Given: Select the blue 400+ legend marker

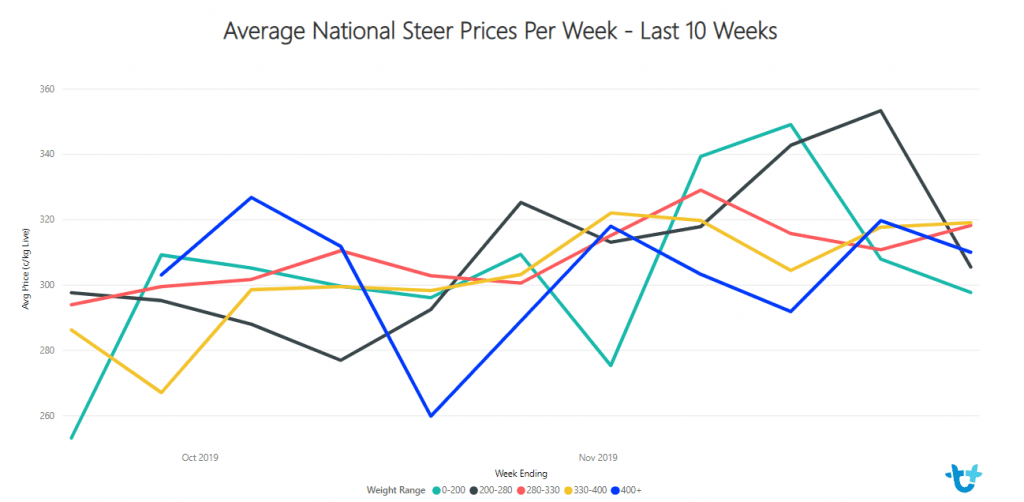Looking at the screenshot, I should pos(617,490).
